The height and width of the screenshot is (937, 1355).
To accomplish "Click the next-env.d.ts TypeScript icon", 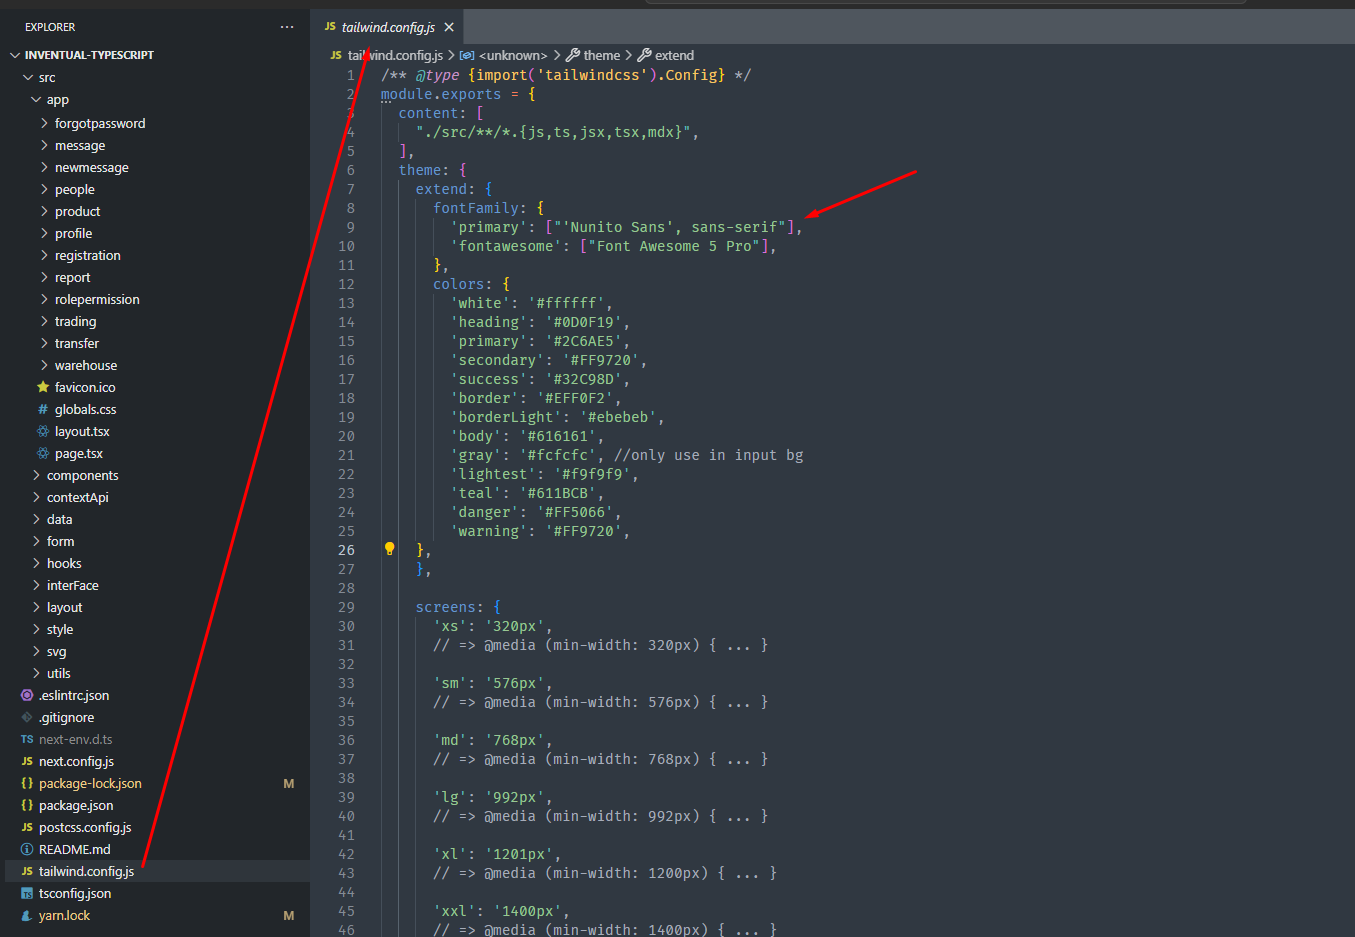I will pos(27,739).
